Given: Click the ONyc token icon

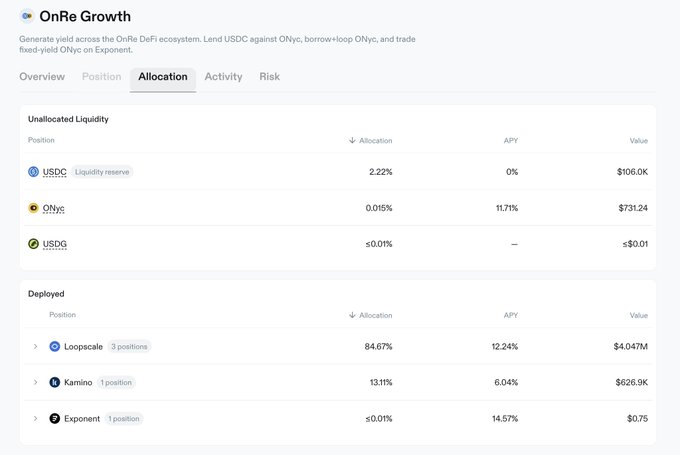Looking at the screenshot, I should [33, 208].
